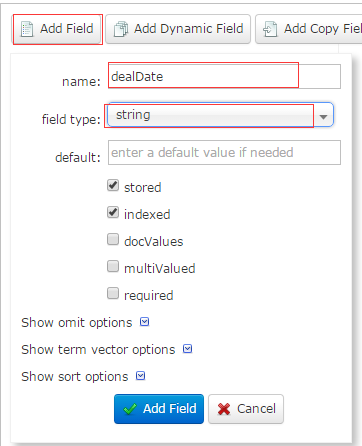Click the name: label
Image resolution: width=362 pixels, height=446 pixels.
coord(81,82)
